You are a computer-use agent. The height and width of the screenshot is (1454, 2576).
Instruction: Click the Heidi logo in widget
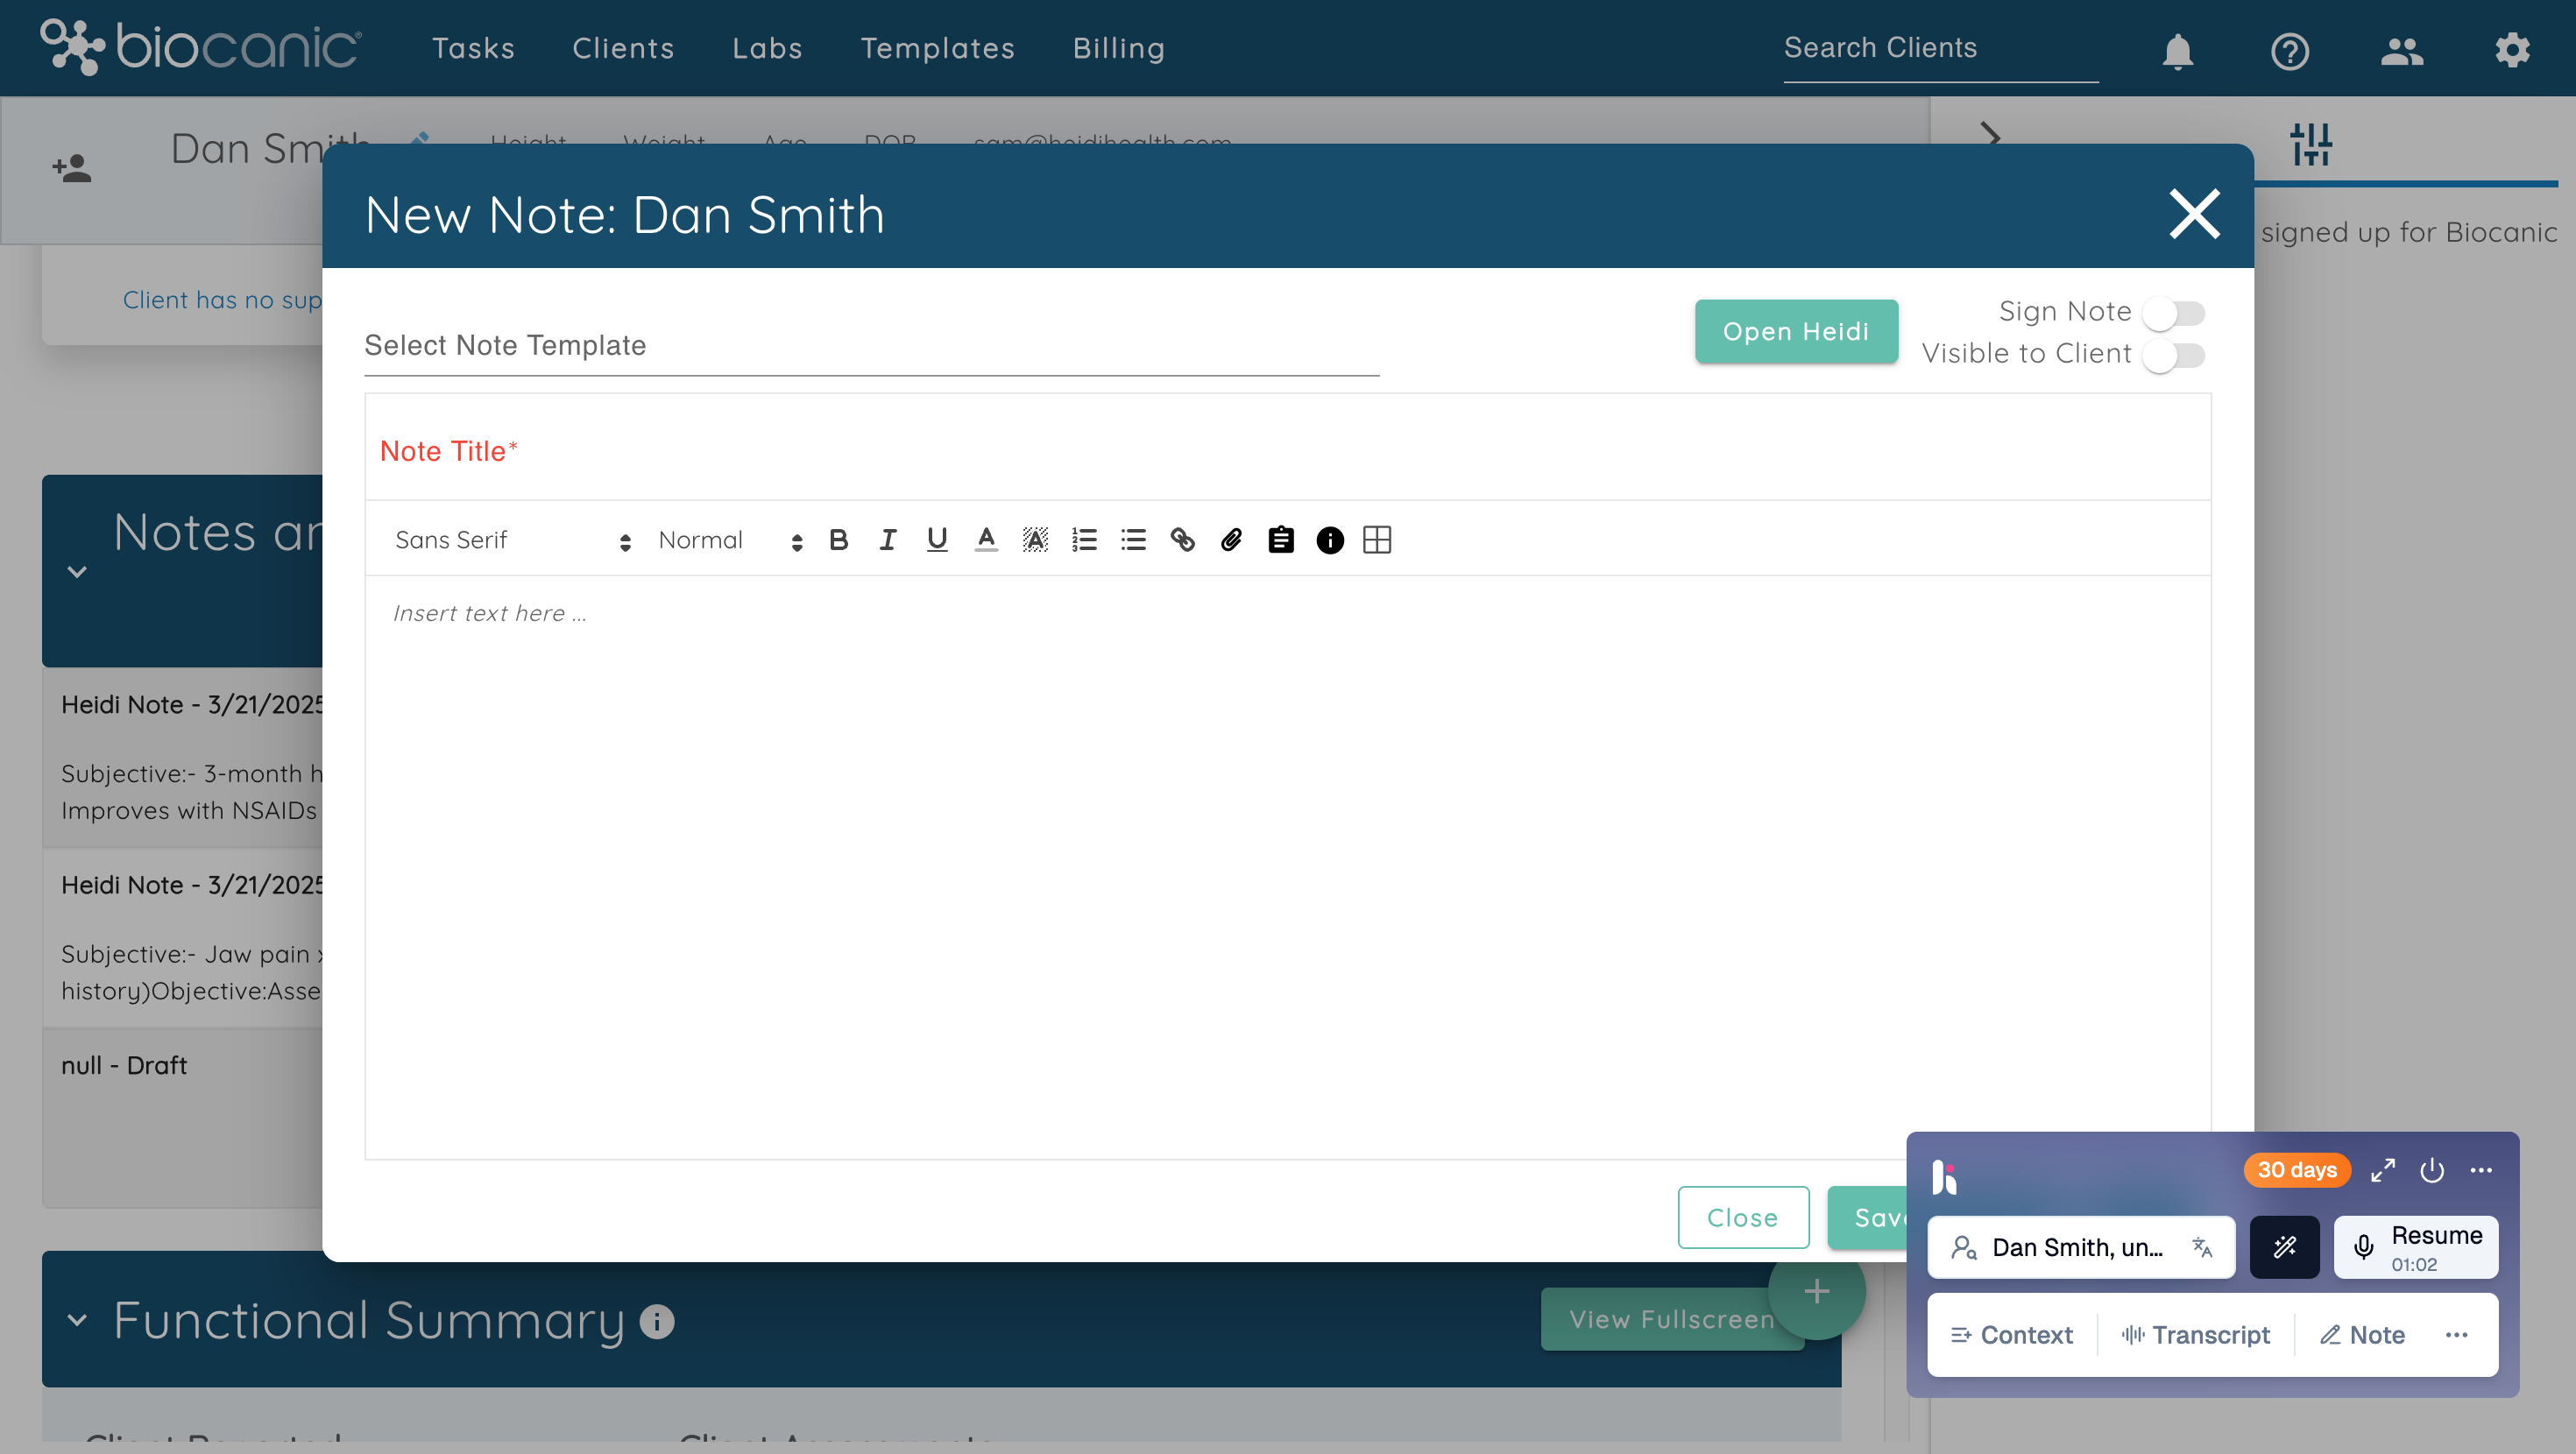coord(1944,1177)
